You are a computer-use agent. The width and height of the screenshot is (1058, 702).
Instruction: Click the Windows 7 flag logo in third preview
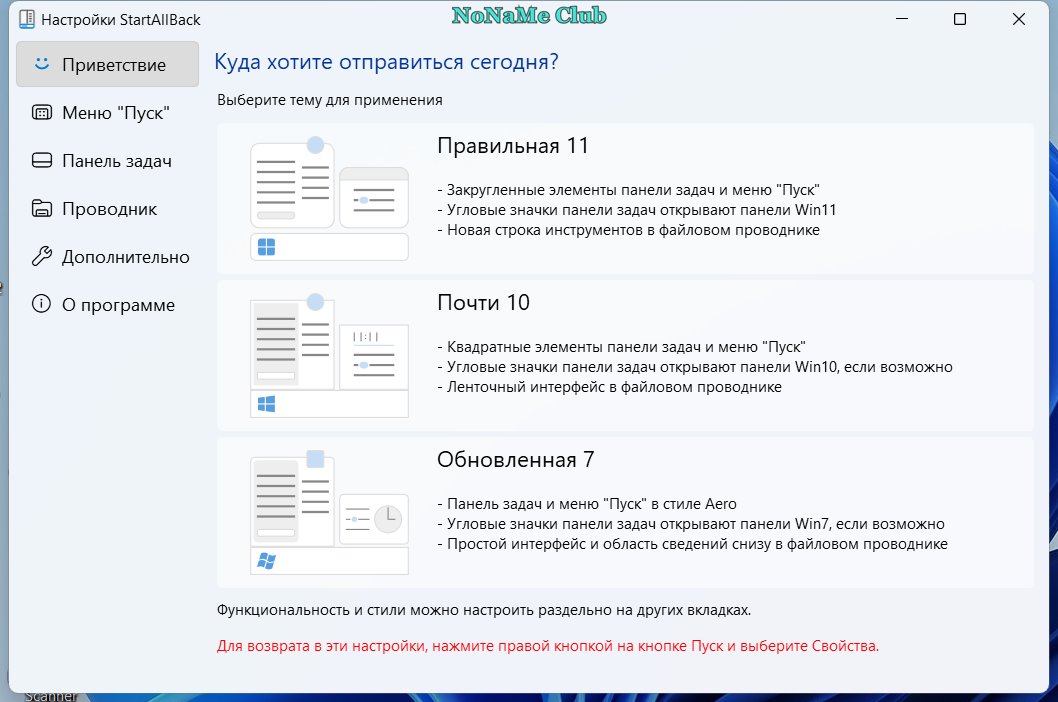(x=267, y=560)
